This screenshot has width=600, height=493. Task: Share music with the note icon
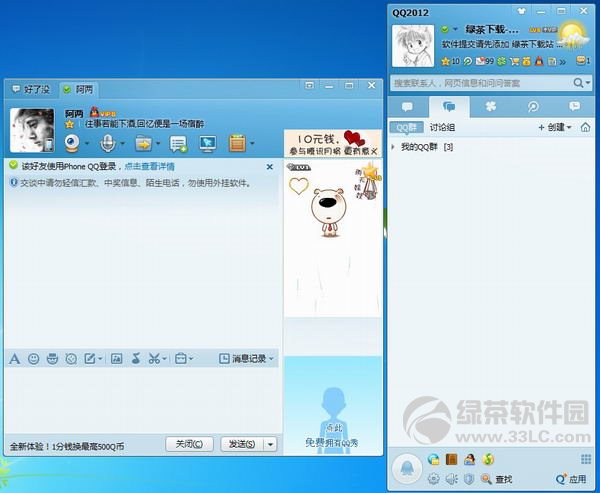135,359
